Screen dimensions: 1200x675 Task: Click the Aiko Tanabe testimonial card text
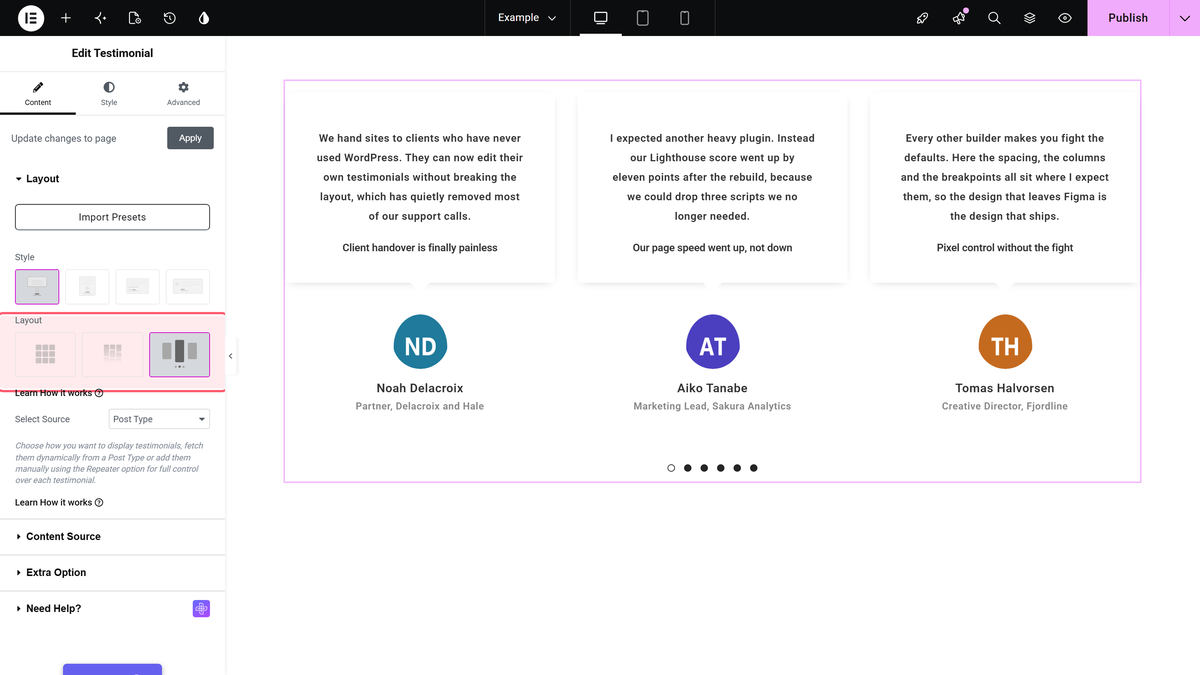coord(712,177)
